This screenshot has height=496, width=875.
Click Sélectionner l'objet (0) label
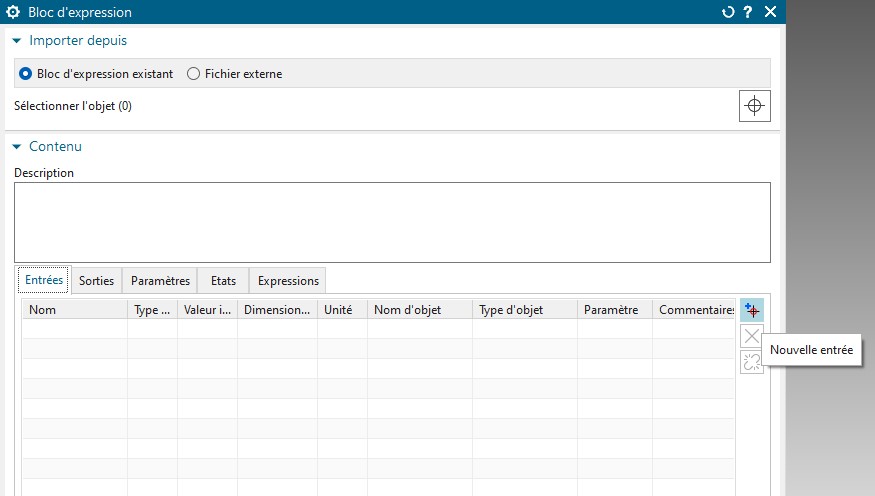[x=73, y=106]
